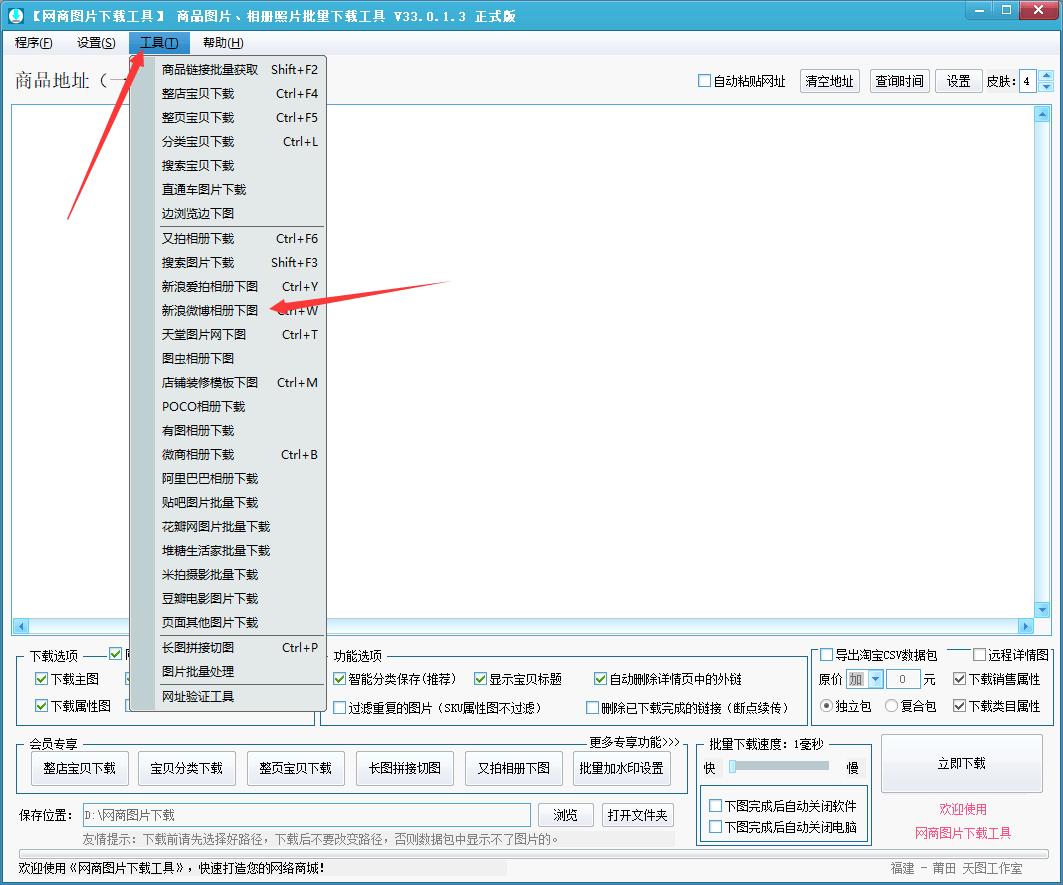The image size is (1063, 885).
Task: Choose 新浪微博相册下图 from Tools menu
Action: coord(210,311)
